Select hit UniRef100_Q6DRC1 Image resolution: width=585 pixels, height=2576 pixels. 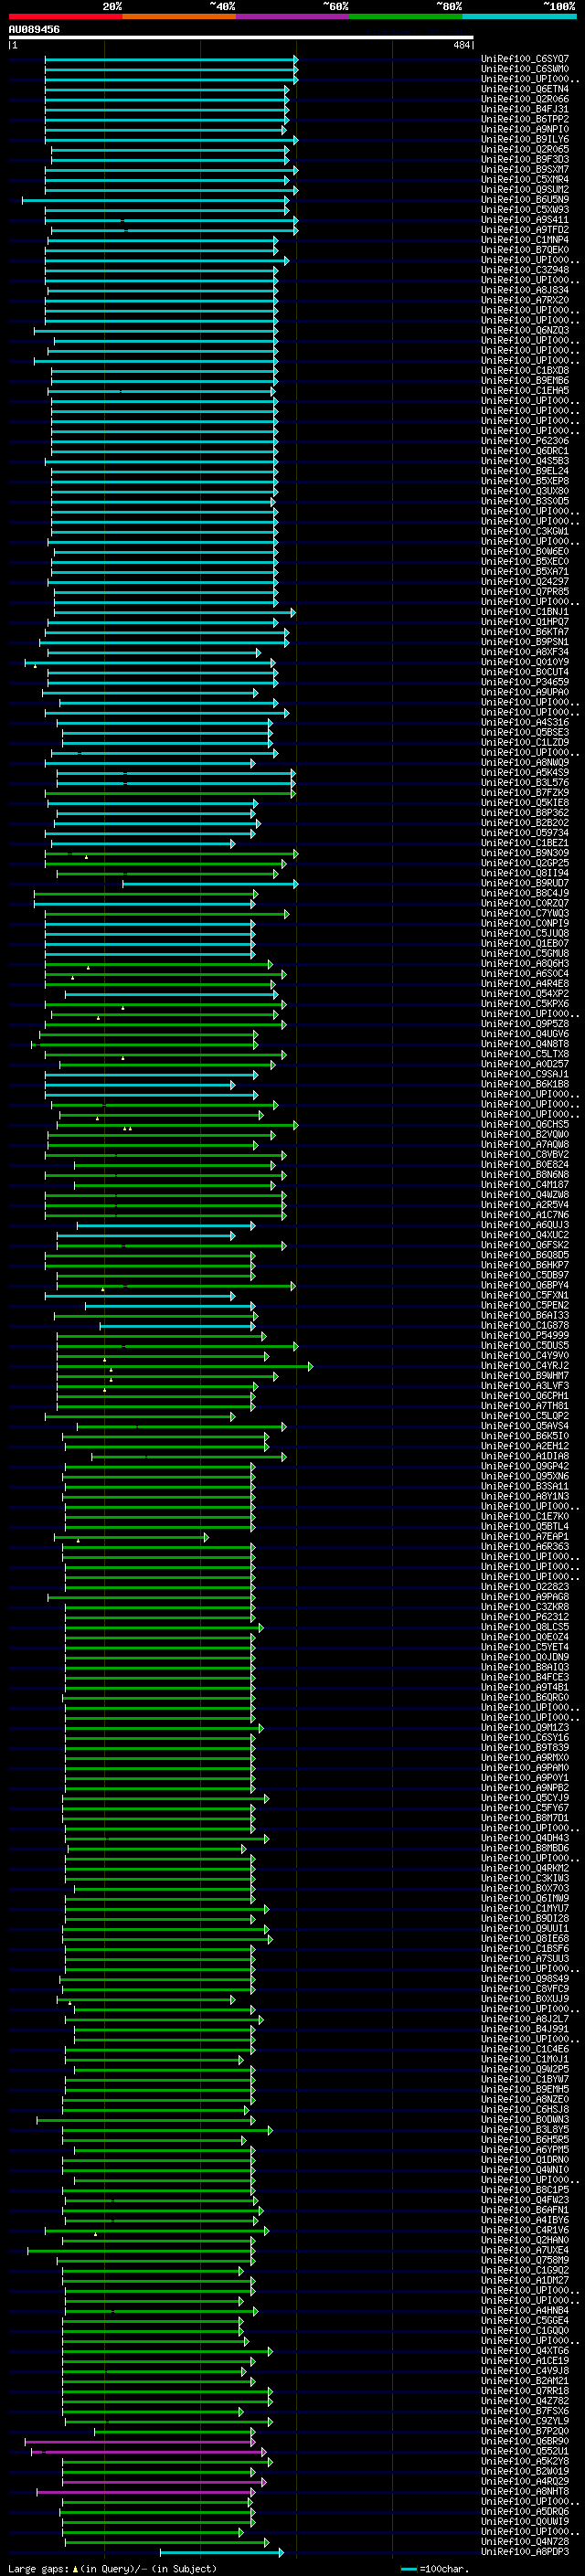525,451
